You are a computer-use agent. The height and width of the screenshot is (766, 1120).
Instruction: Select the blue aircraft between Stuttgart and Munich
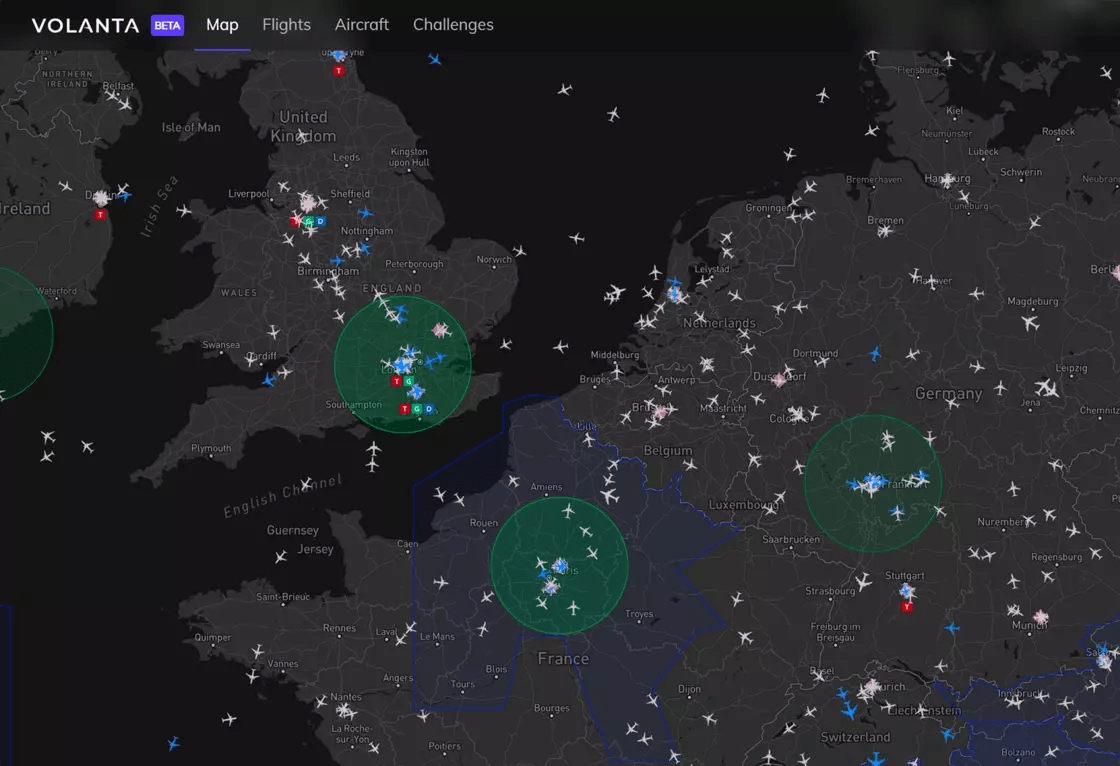coord(952,628)
